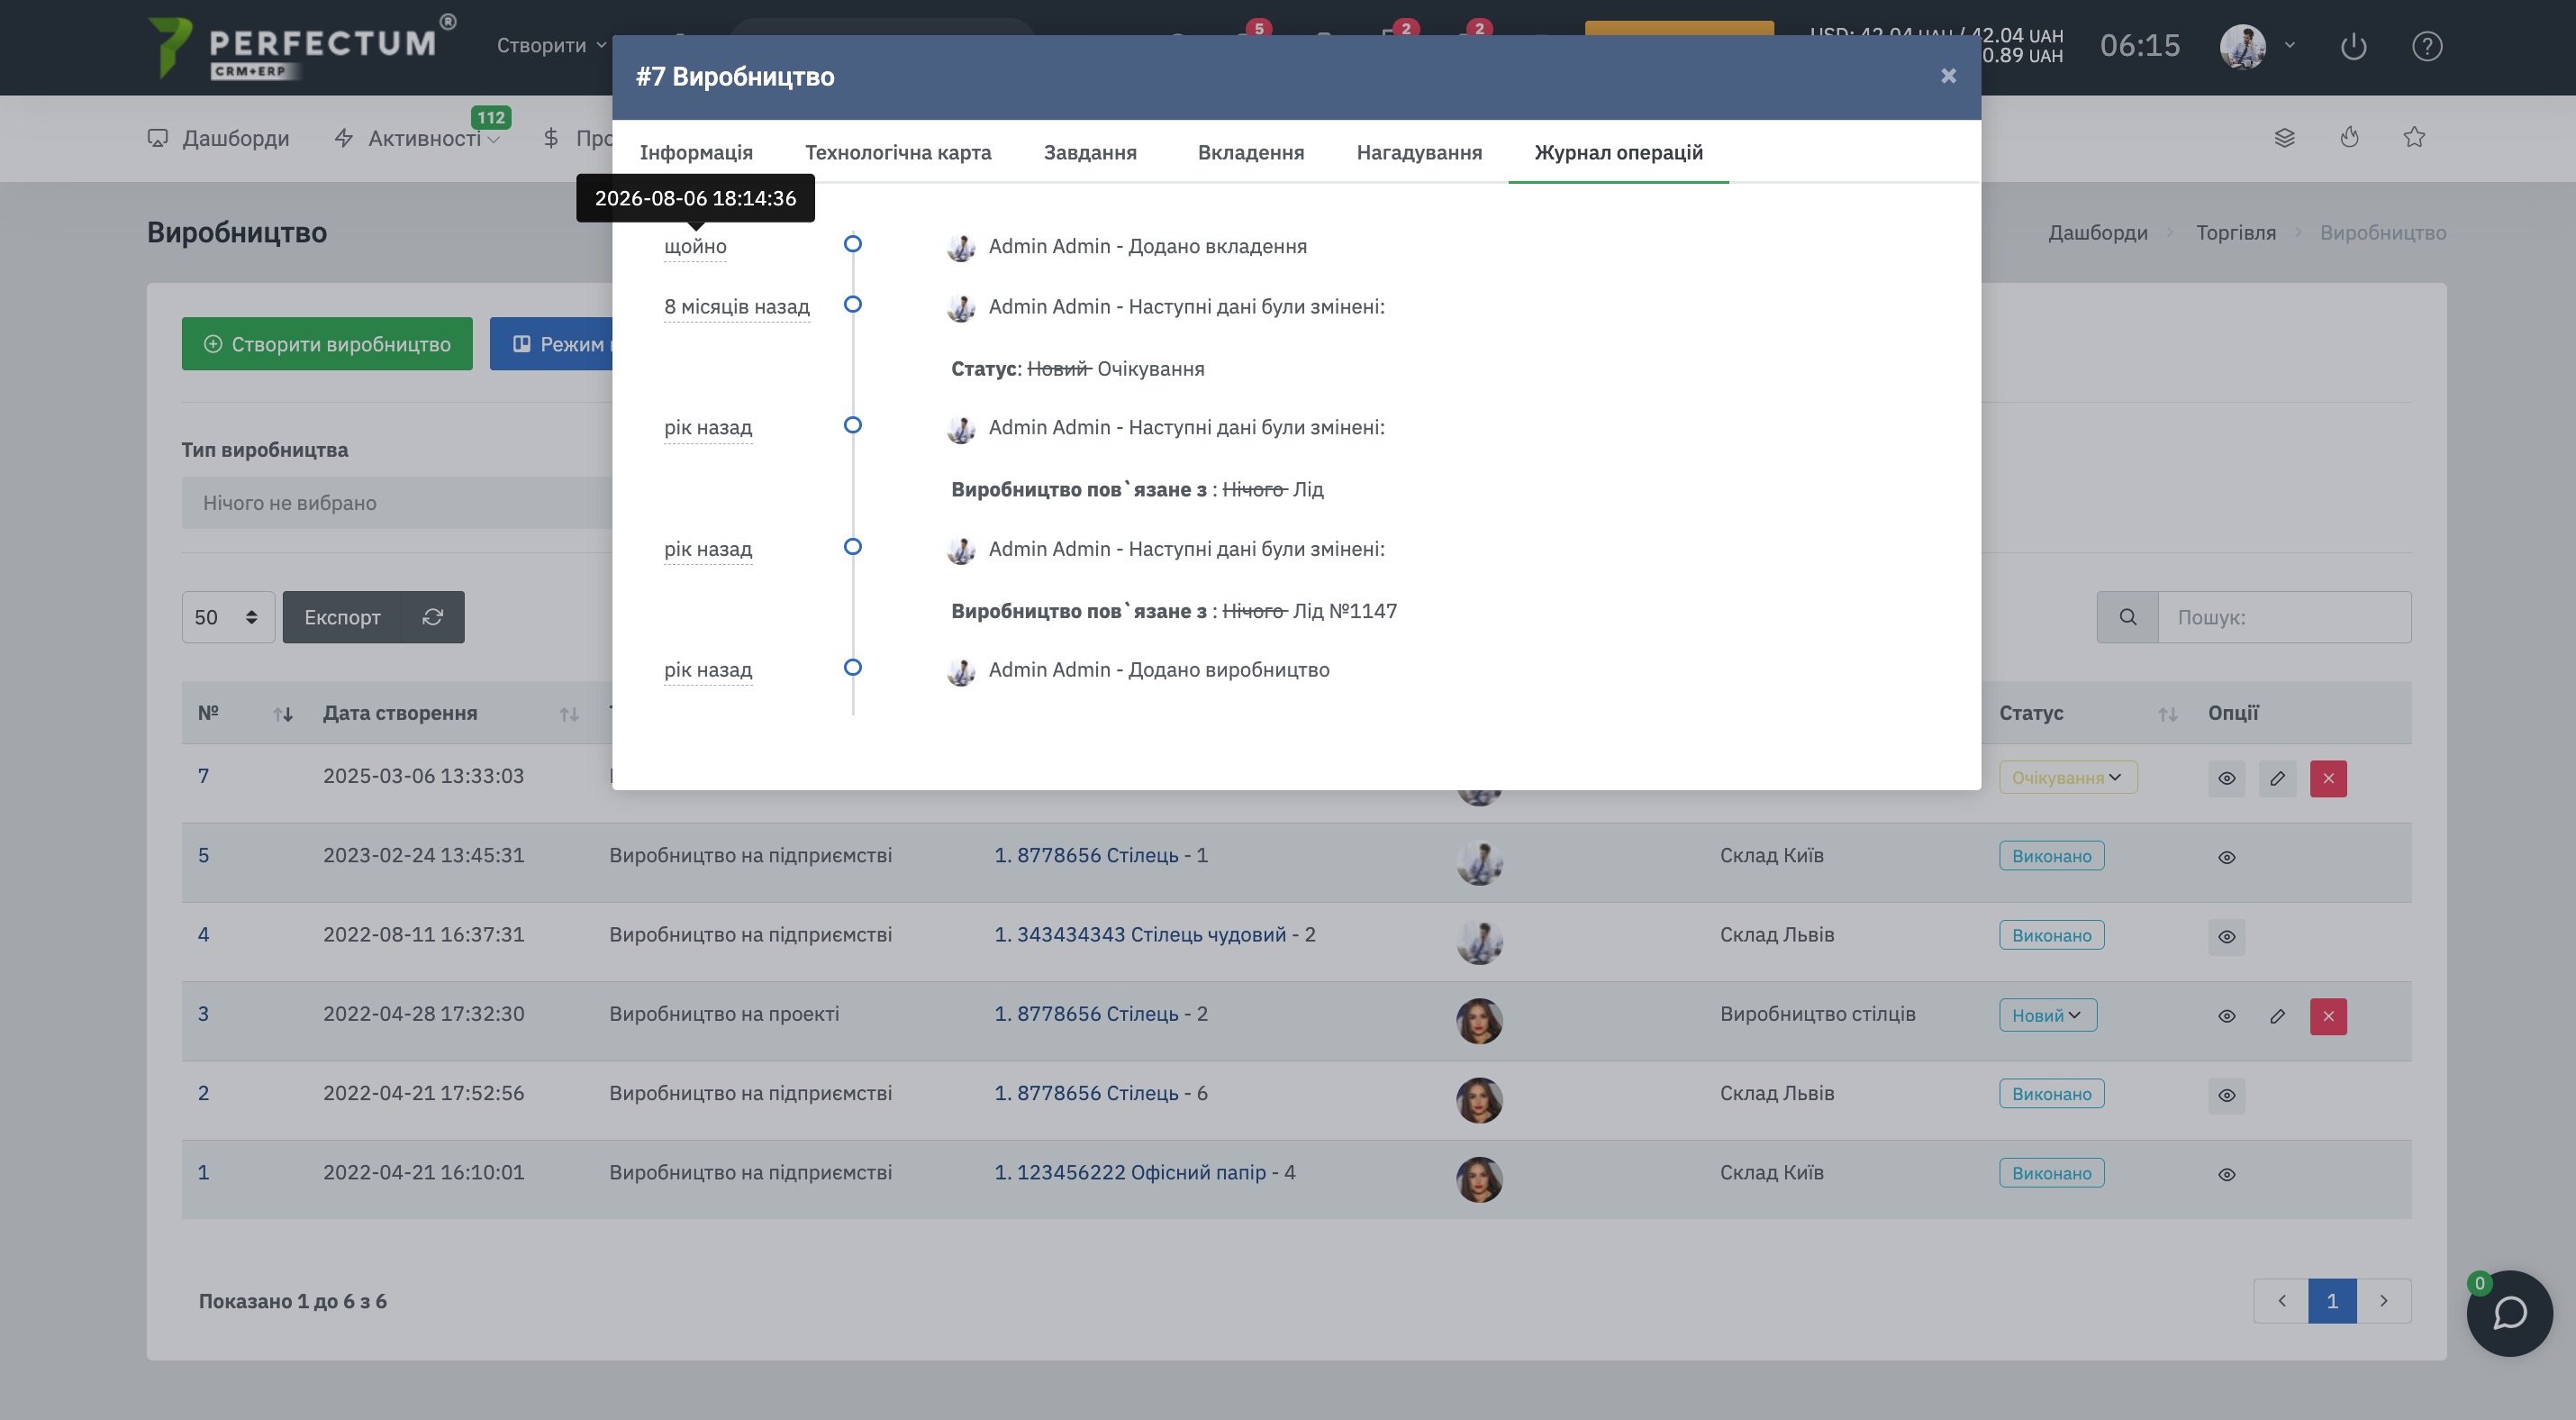Open the Новий status dropdown for row 3
Image resolution: width=2576 pixels, height=1420 pixels.
pos(2048,1015)
